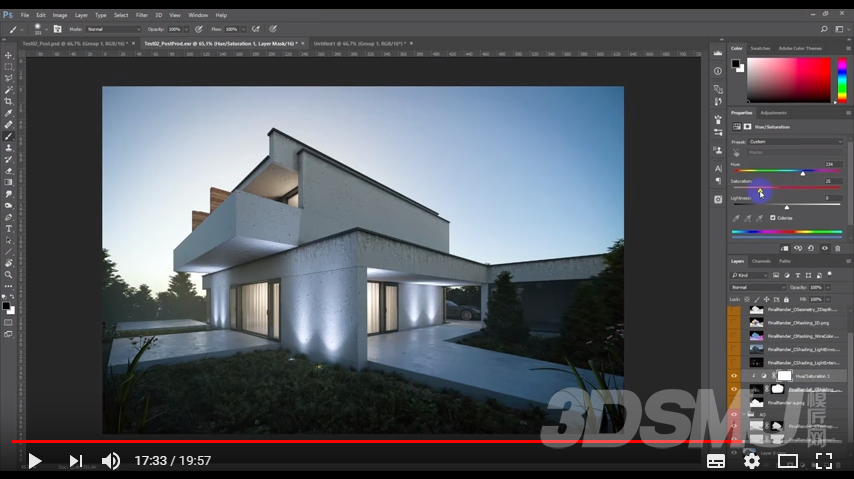Switch to the Adjustments tab
Image resolution: width=854 pixels, height=479 pixels.
click(x=773, y=113)
